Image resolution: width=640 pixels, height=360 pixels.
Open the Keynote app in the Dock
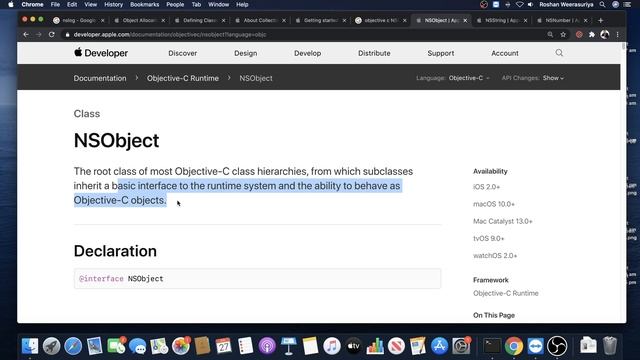coord(289,346)
